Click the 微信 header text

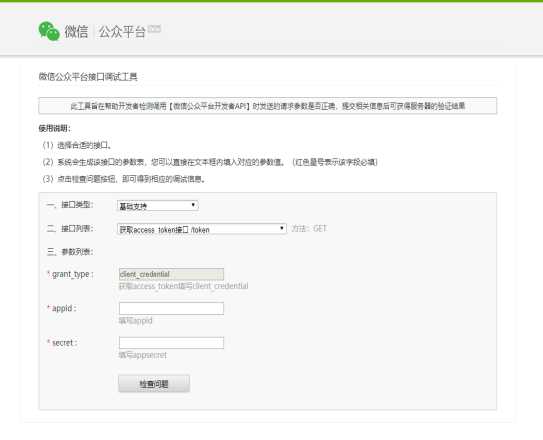point(76,32)
